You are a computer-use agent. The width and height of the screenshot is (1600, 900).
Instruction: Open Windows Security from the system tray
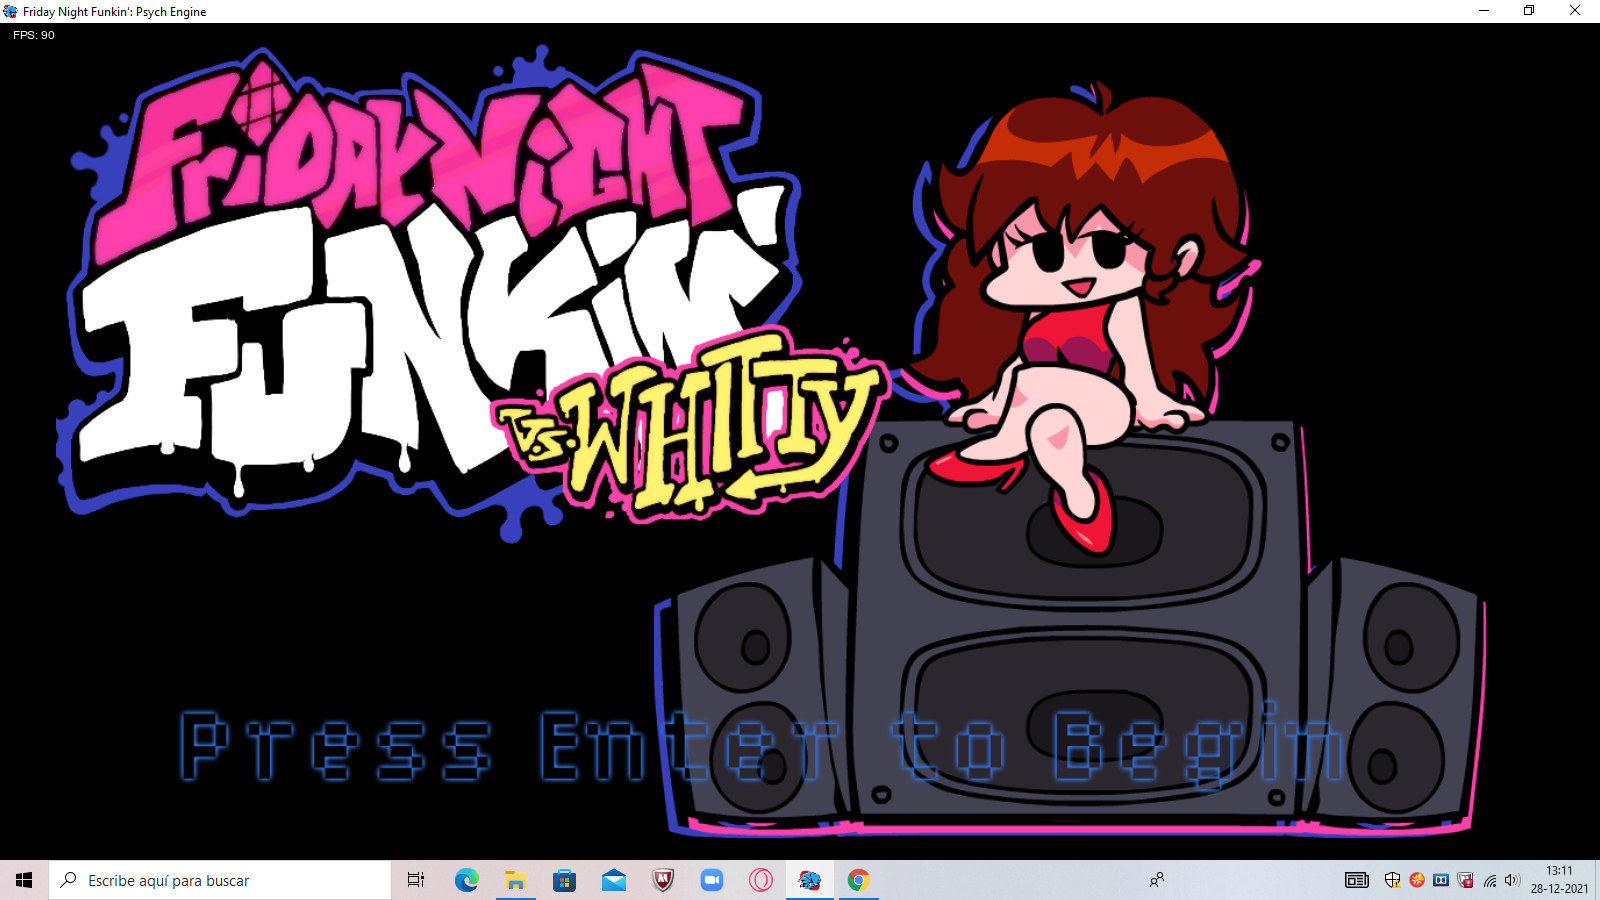coord(1391,881)
